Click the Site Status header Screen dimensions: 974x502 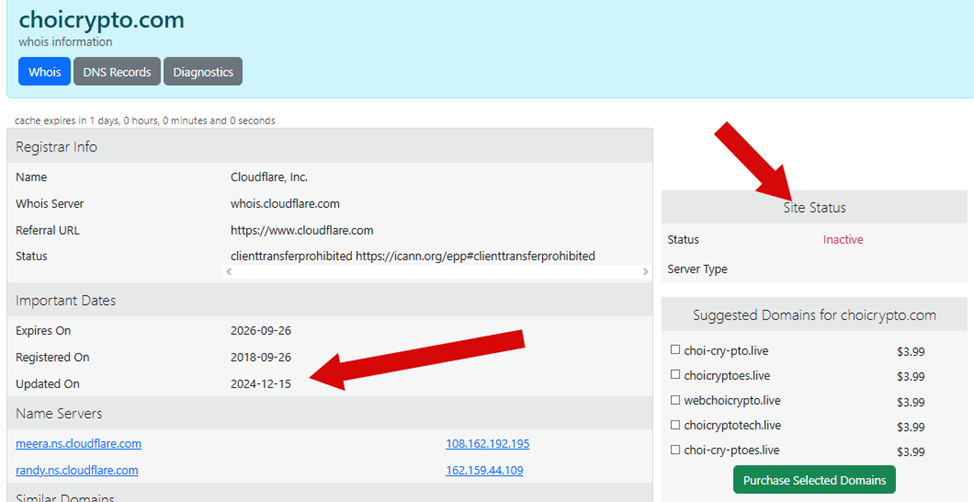(814, 208)
